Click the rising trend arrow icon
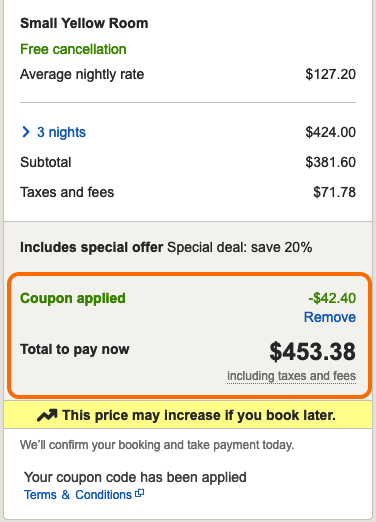 click(47, 415)
